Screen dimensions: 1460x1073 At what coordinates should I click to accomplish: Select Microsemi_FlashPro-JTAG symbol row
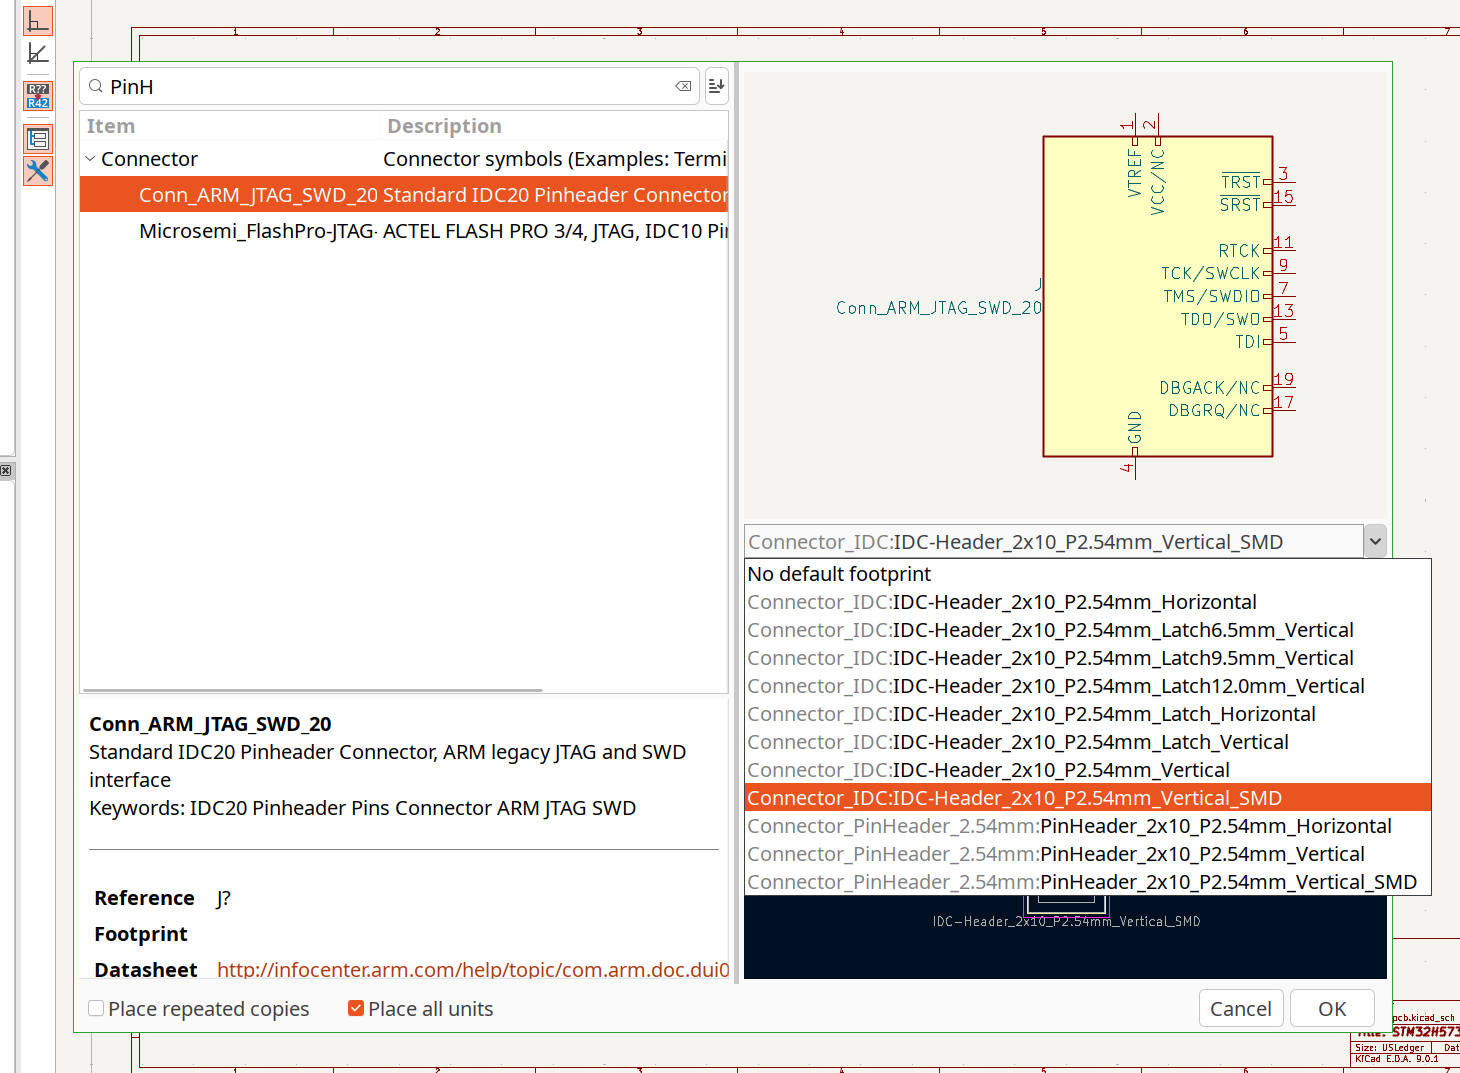404,231
